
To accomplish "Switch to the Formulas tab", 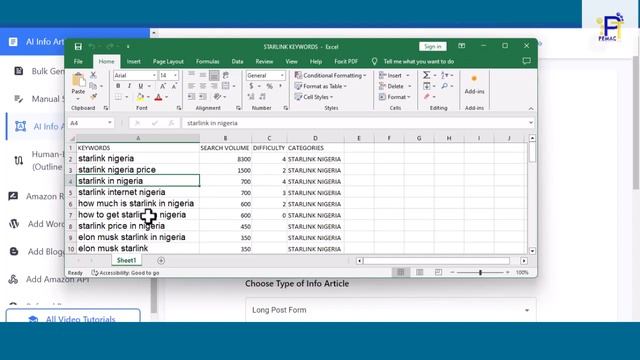I will click(207, 62).
